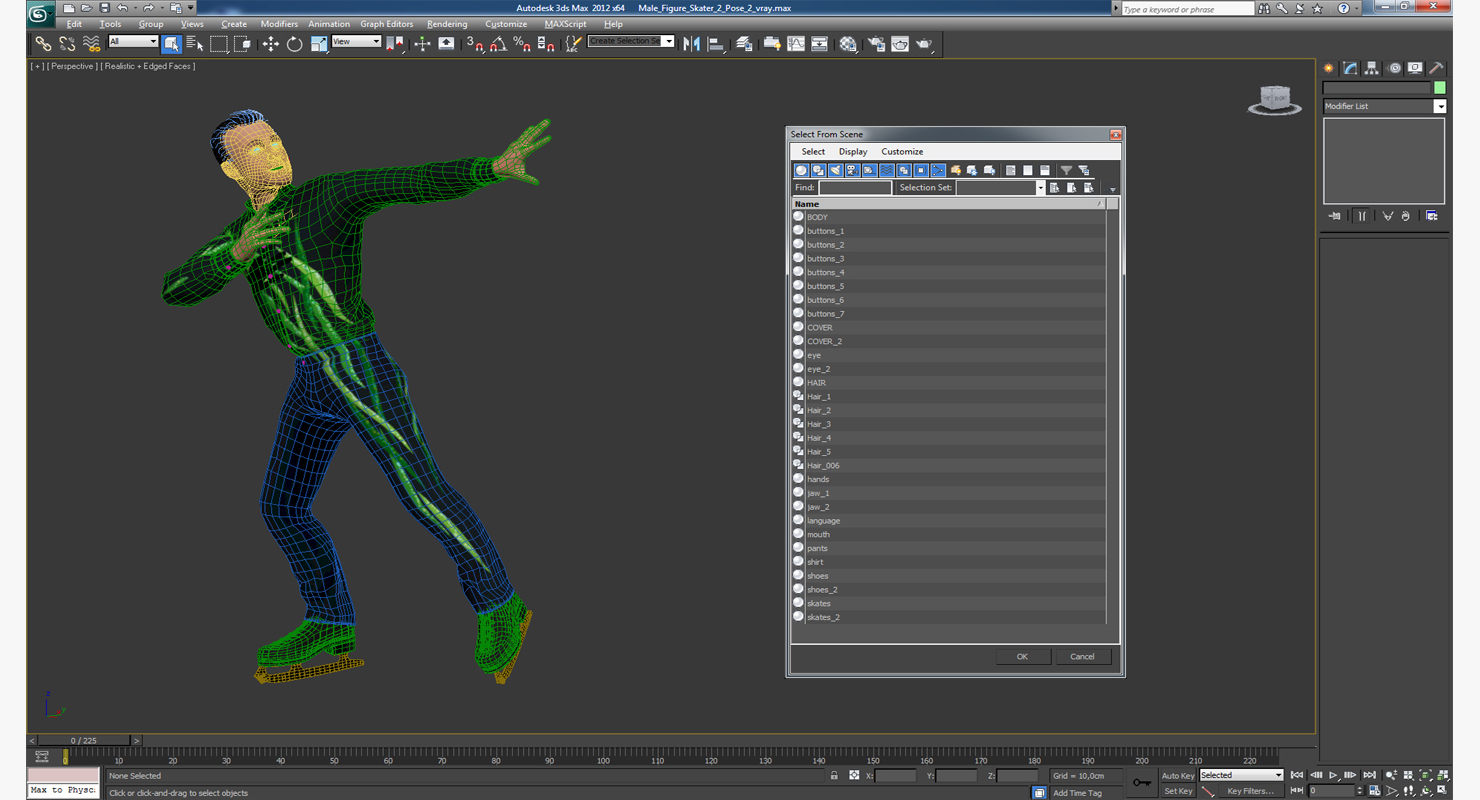Select the pants object in the list
This screenshot has width=1480, height=800.
949,548
